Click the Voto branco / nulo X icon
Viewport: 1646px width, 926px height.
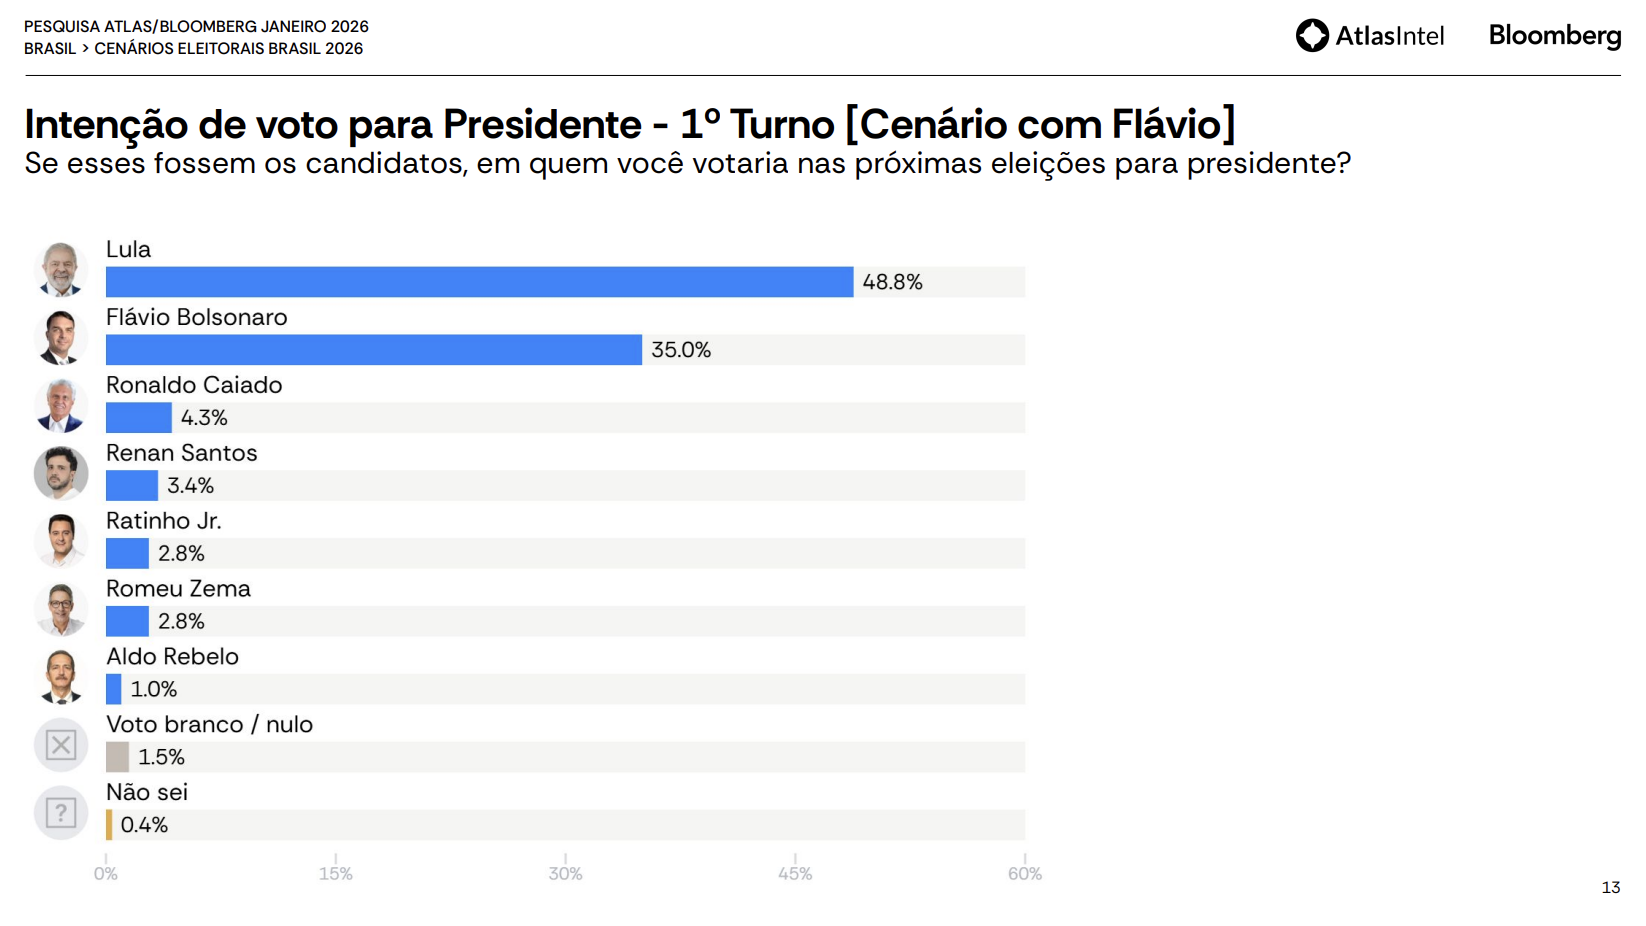(x=61, y=745)
